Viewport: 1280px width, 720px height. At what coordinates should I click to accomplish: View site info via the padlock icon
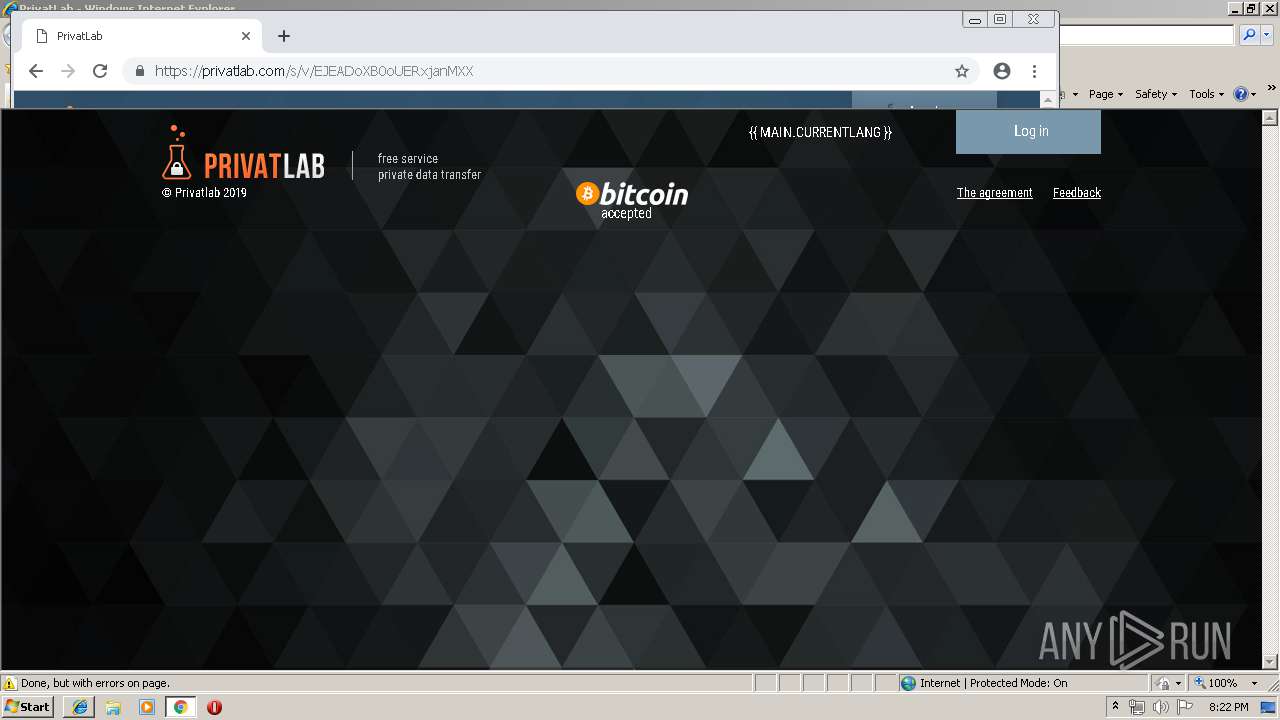(x=139, y=71)
